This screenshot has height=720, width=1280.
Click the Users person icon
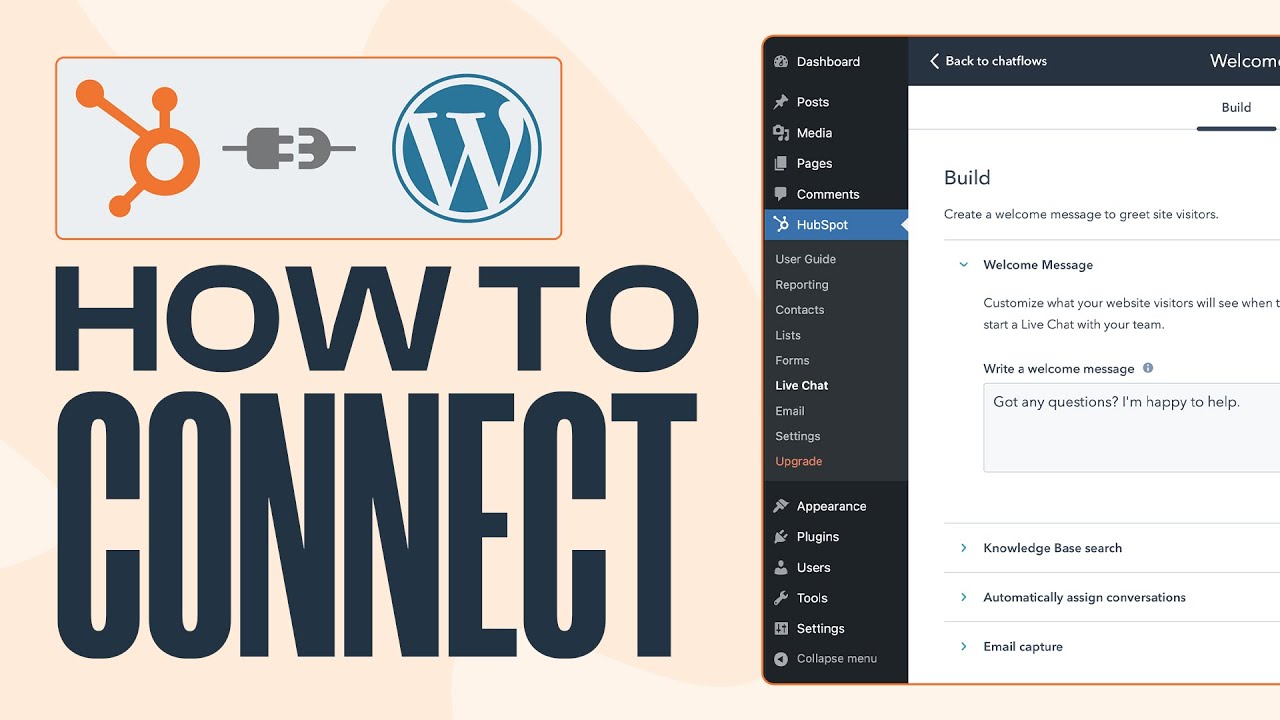click(x=781, y=567)
